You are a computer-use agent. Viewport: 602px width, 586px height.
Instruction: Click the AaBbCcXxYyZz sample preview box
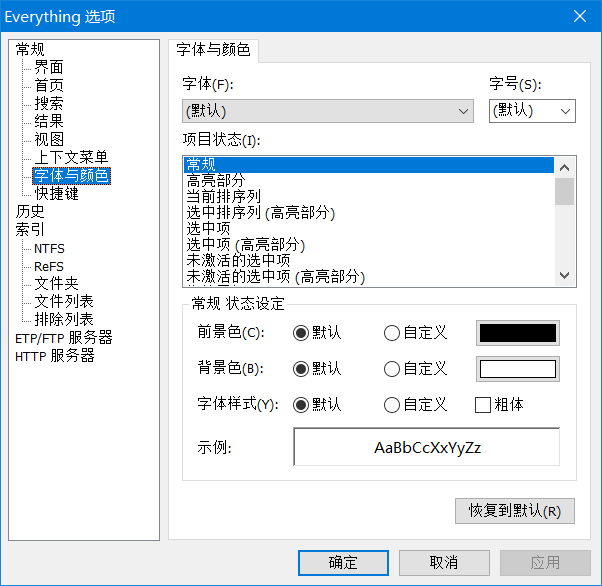click(427, 447)
